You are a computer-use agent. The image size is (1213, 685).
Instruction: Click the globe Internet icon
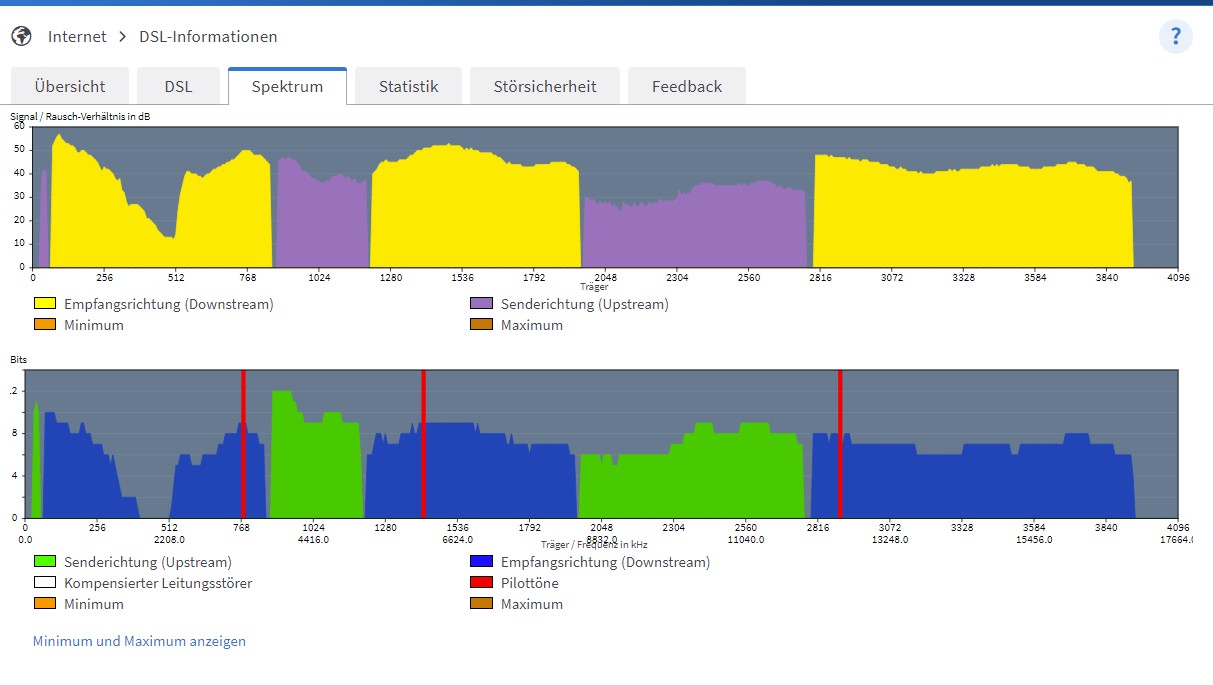click(x=21, y=37)
